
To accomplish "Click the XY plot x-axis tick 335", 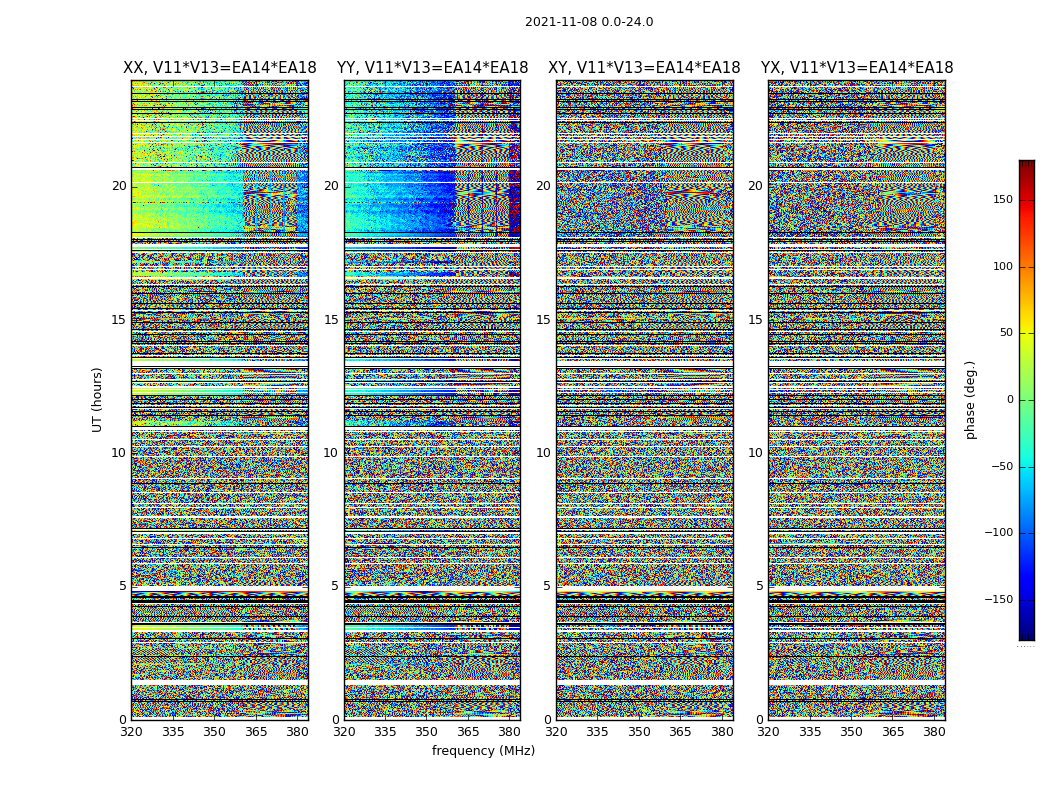I will pyautogui.click(x=597, y=732).
